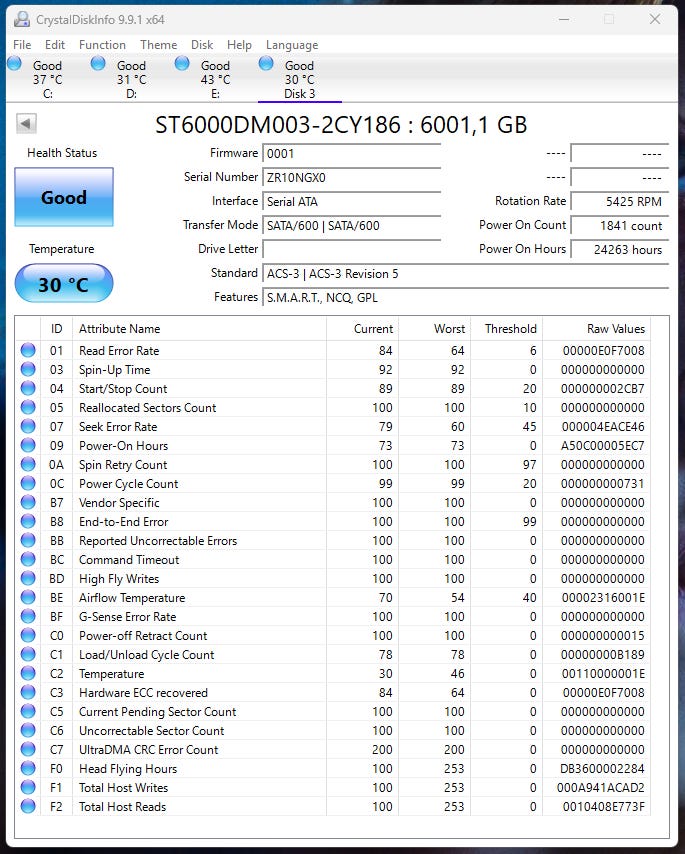Select the Vendor Specific attribute row
Image resolution: width=685 pixels, height=854 pixels.
(x=333, y=503)
